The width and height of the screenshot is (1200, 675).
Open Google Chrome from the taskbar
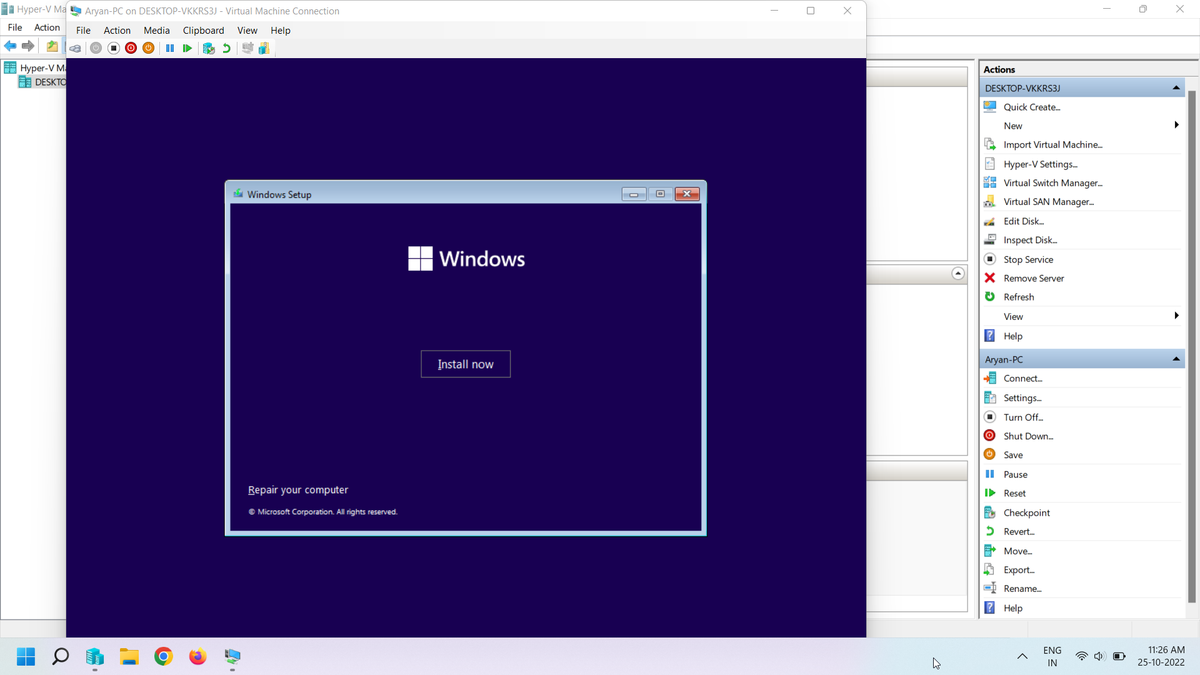(163, 657)
